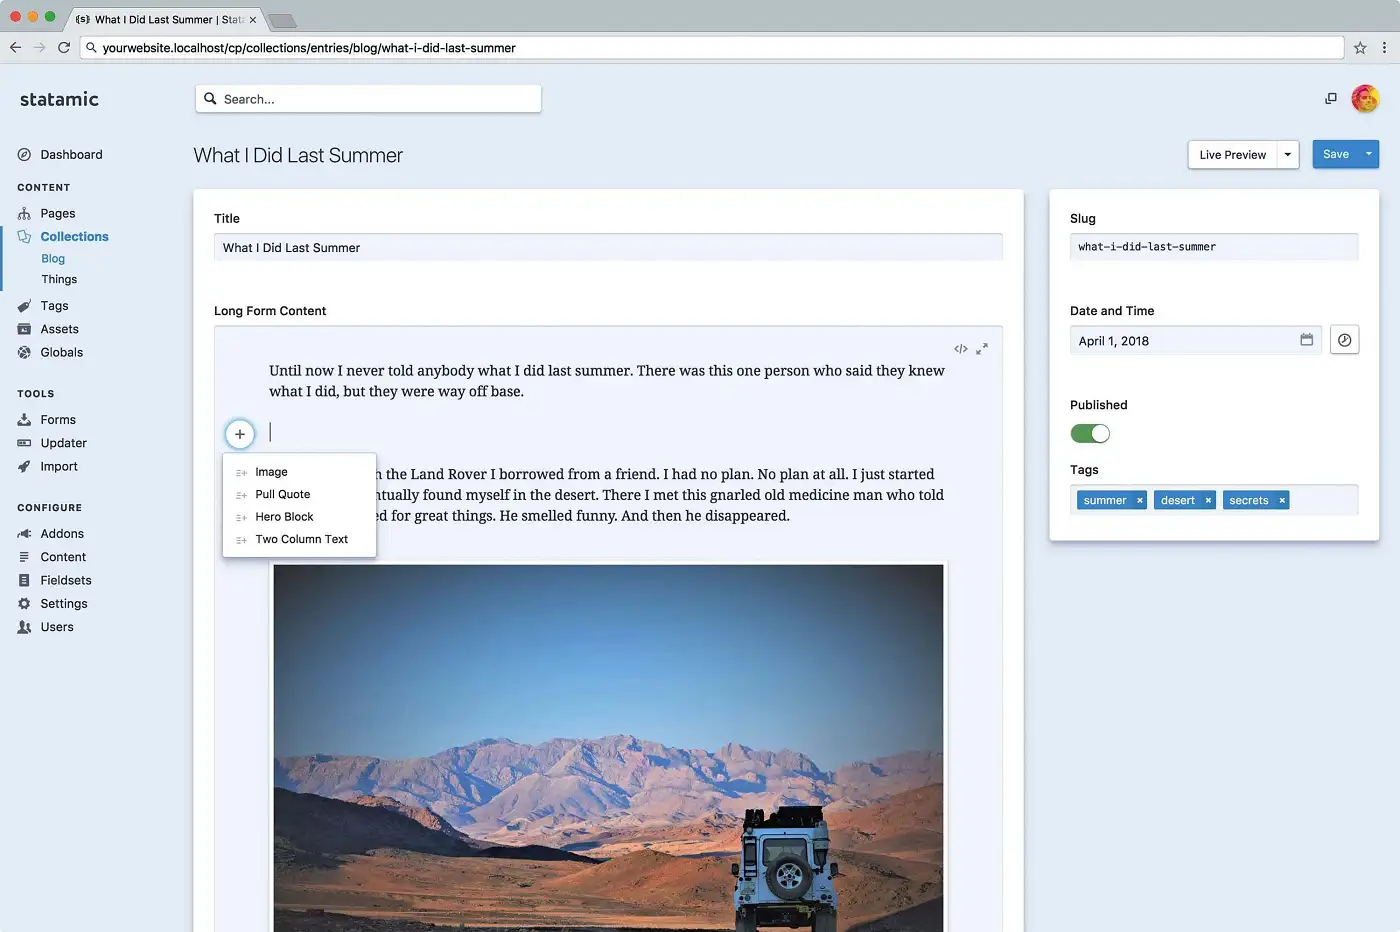The image size is (1400, 932).
Task: Click the Collections icon in sidebar
Action: (x=24, y=237)
